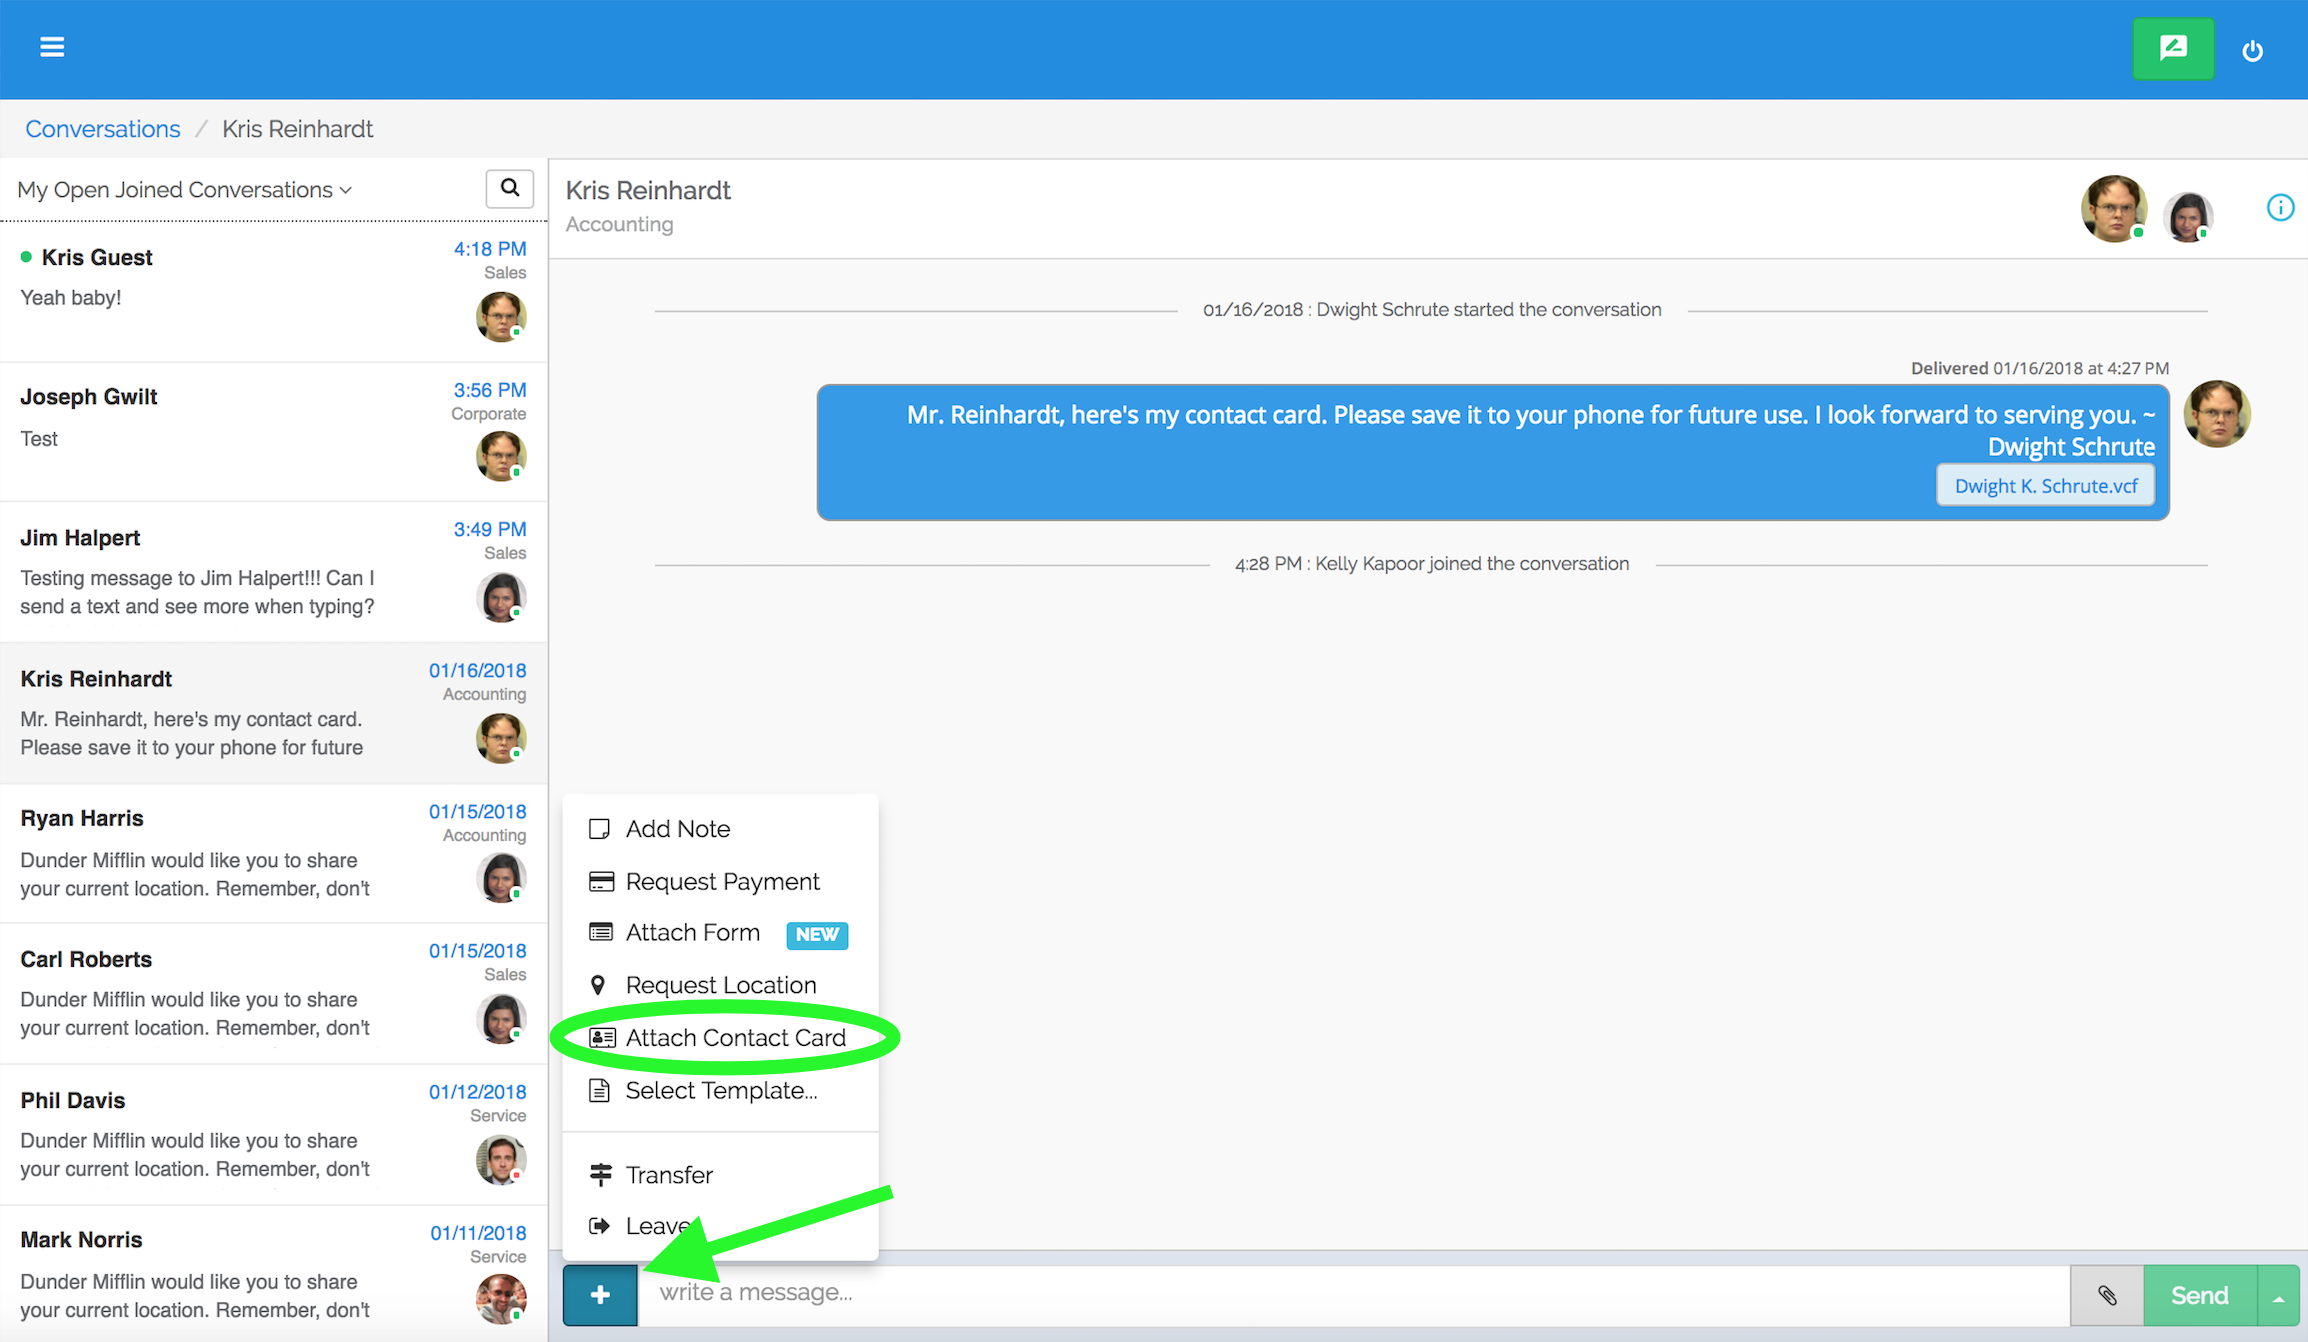Open the conversation info icon
Image resolution: width=2308 pixels, height=1342 pixels.
tap(2279, 208)
